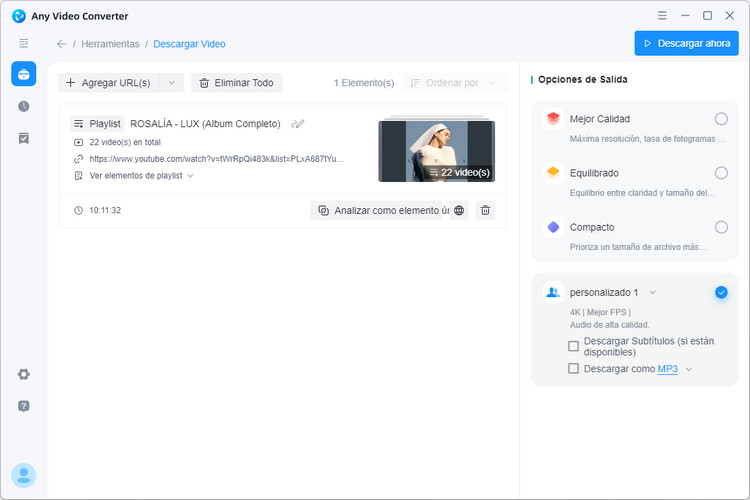This screenshot has width=750, height=500.
Task: Enable Descargar Subtítulos checkbox
Action: (573, 346)
